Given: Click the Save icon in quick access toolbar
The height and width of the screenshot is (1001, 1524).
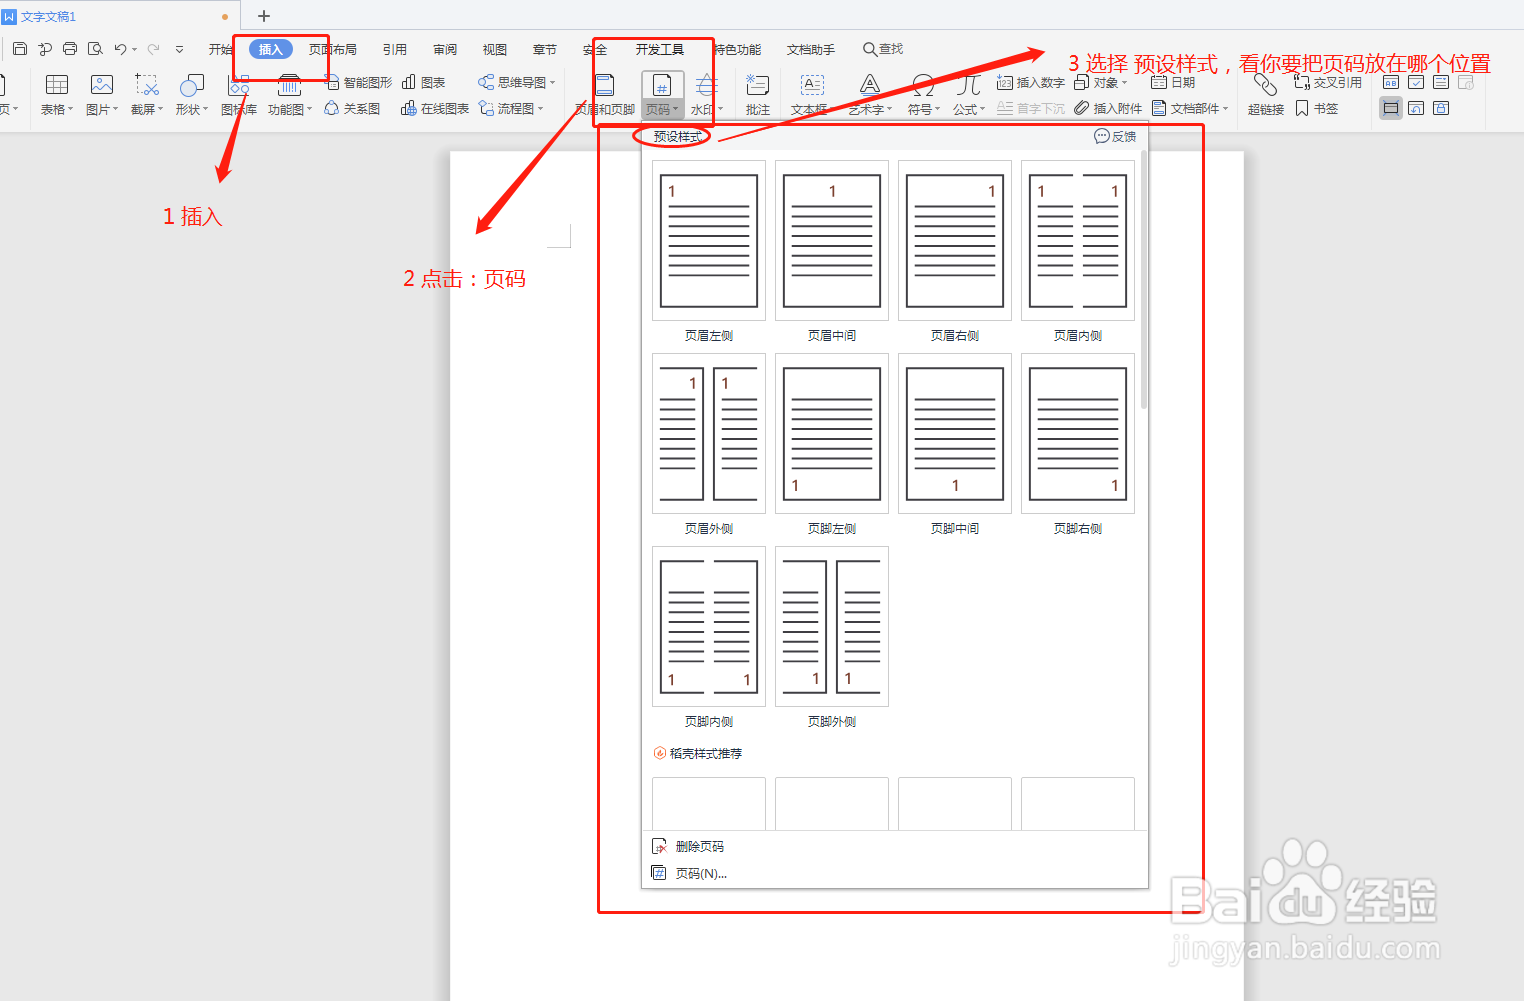Looking at the screenshot, I should 20,48.
